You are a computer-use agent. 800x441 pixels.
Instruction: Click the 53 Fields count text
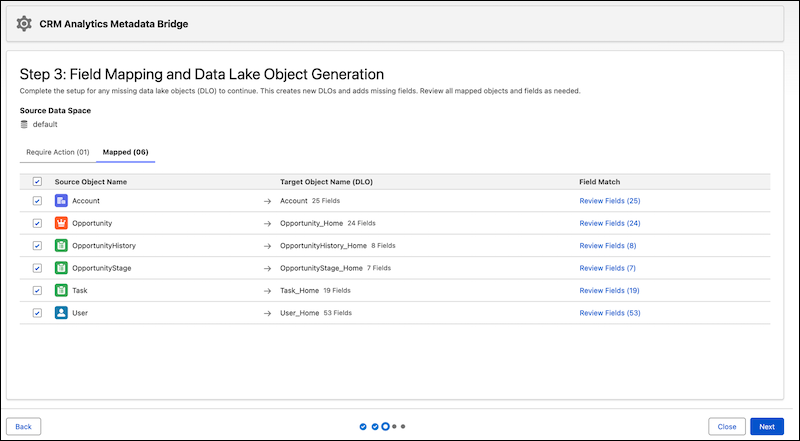pyautogui.click(x=338, y=313)
